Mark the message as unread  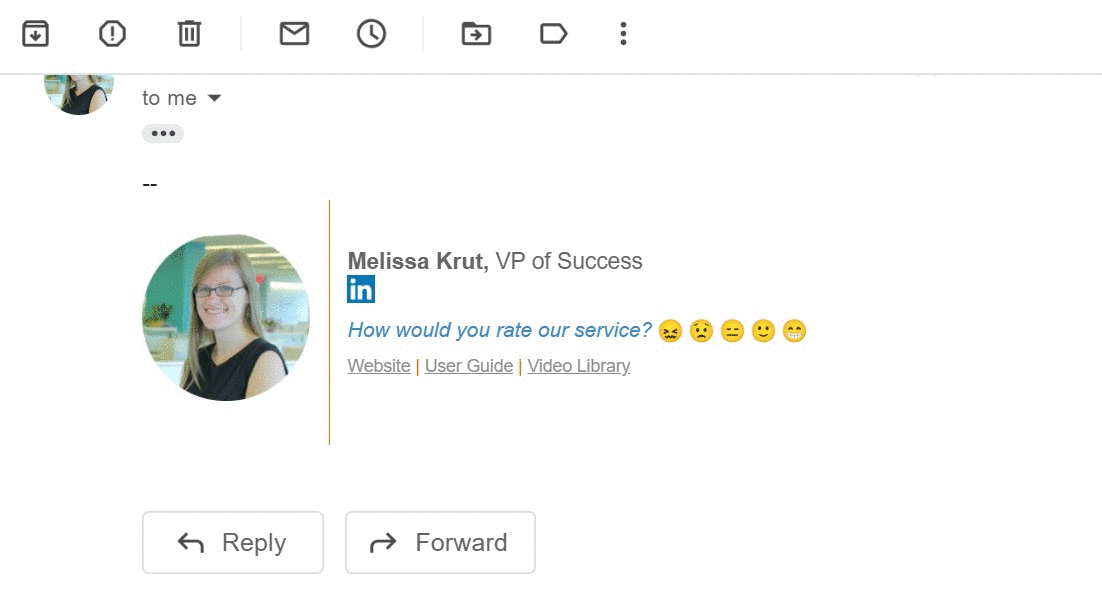(x=293, y=33)
